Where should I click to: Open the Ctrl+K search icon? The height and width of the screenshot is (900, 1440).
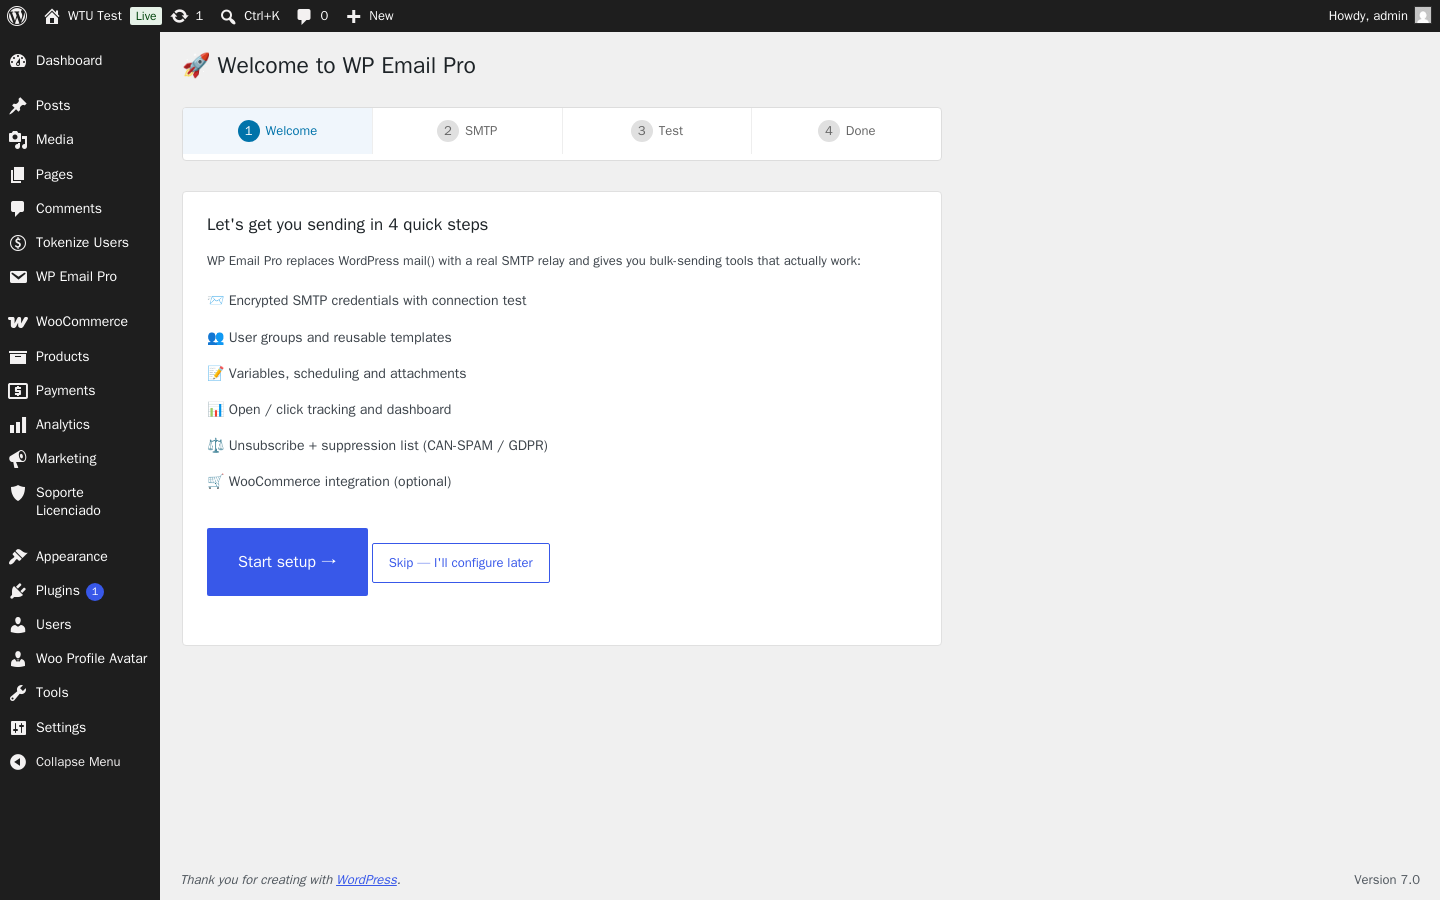tap(228, 16)
